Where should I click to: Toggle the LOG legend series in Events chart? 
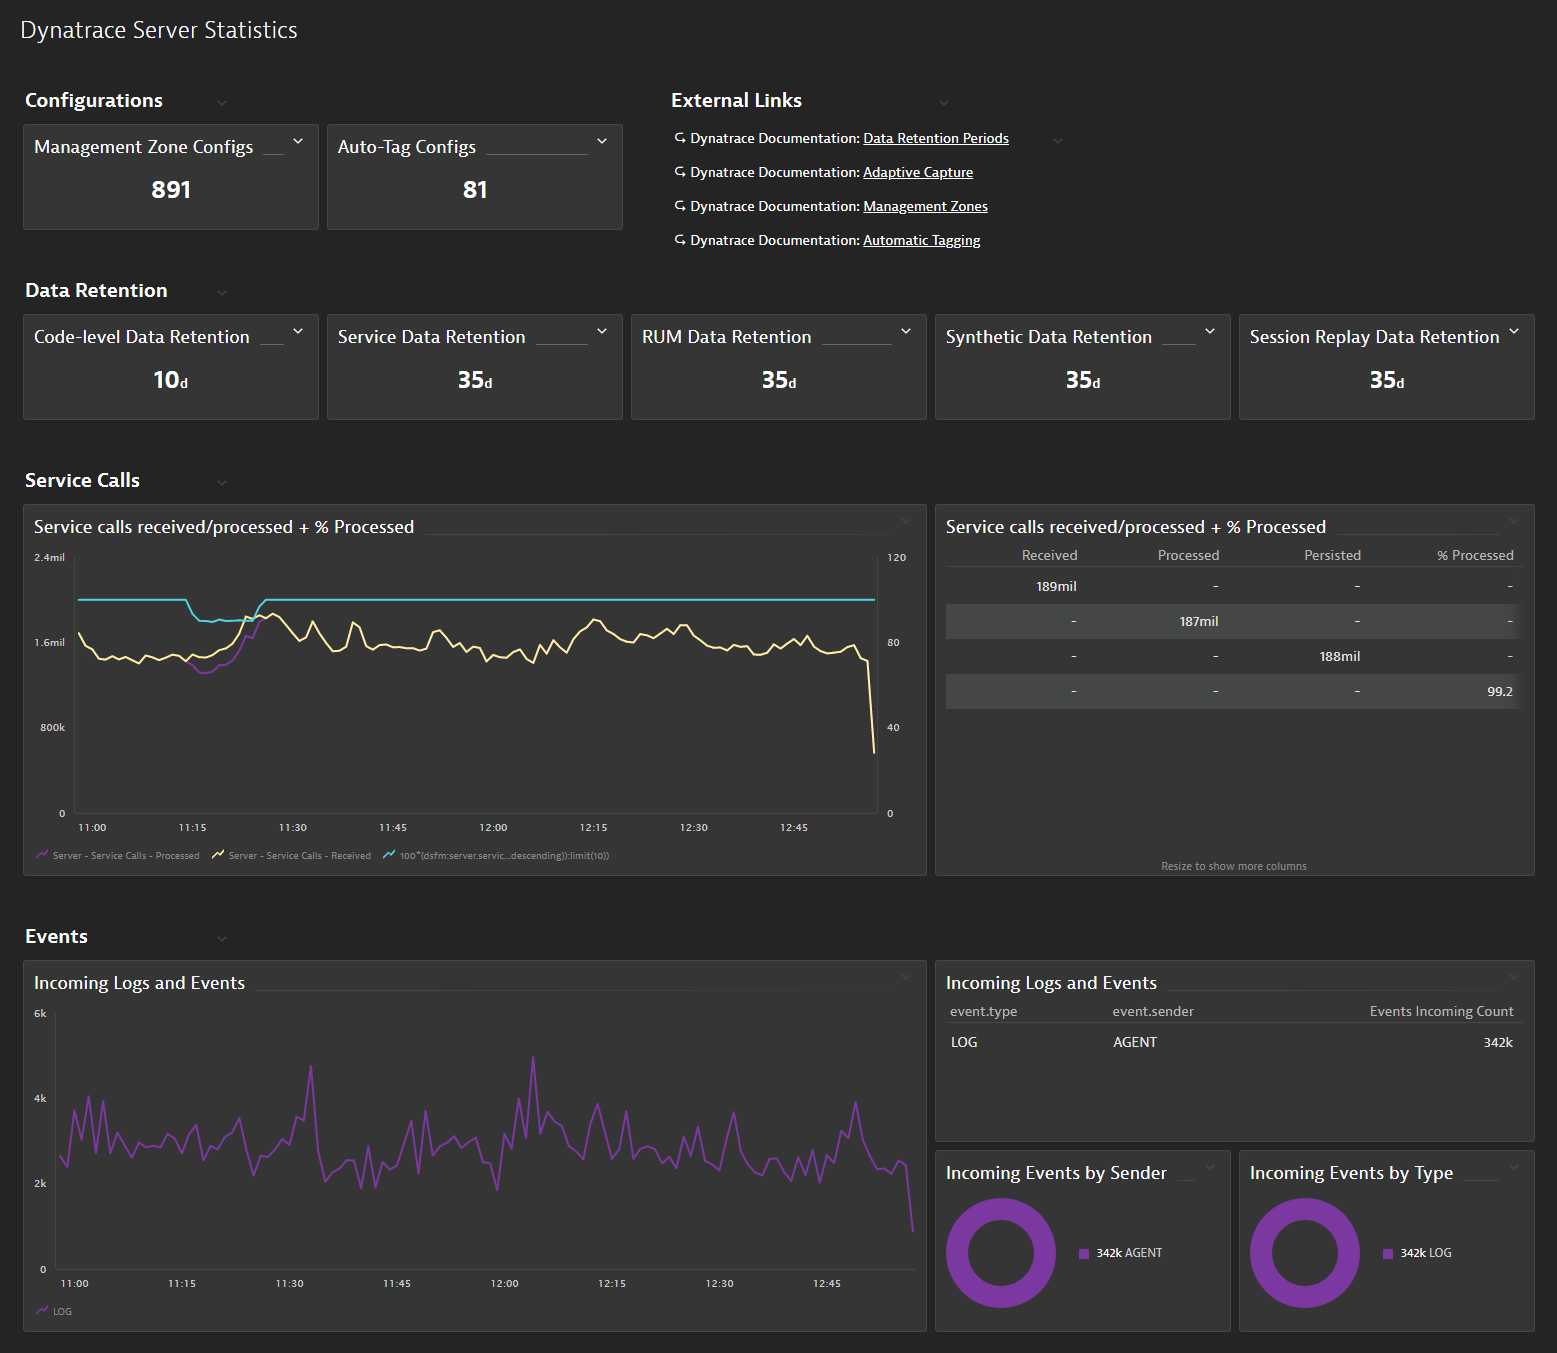(x=54, y=1311)
